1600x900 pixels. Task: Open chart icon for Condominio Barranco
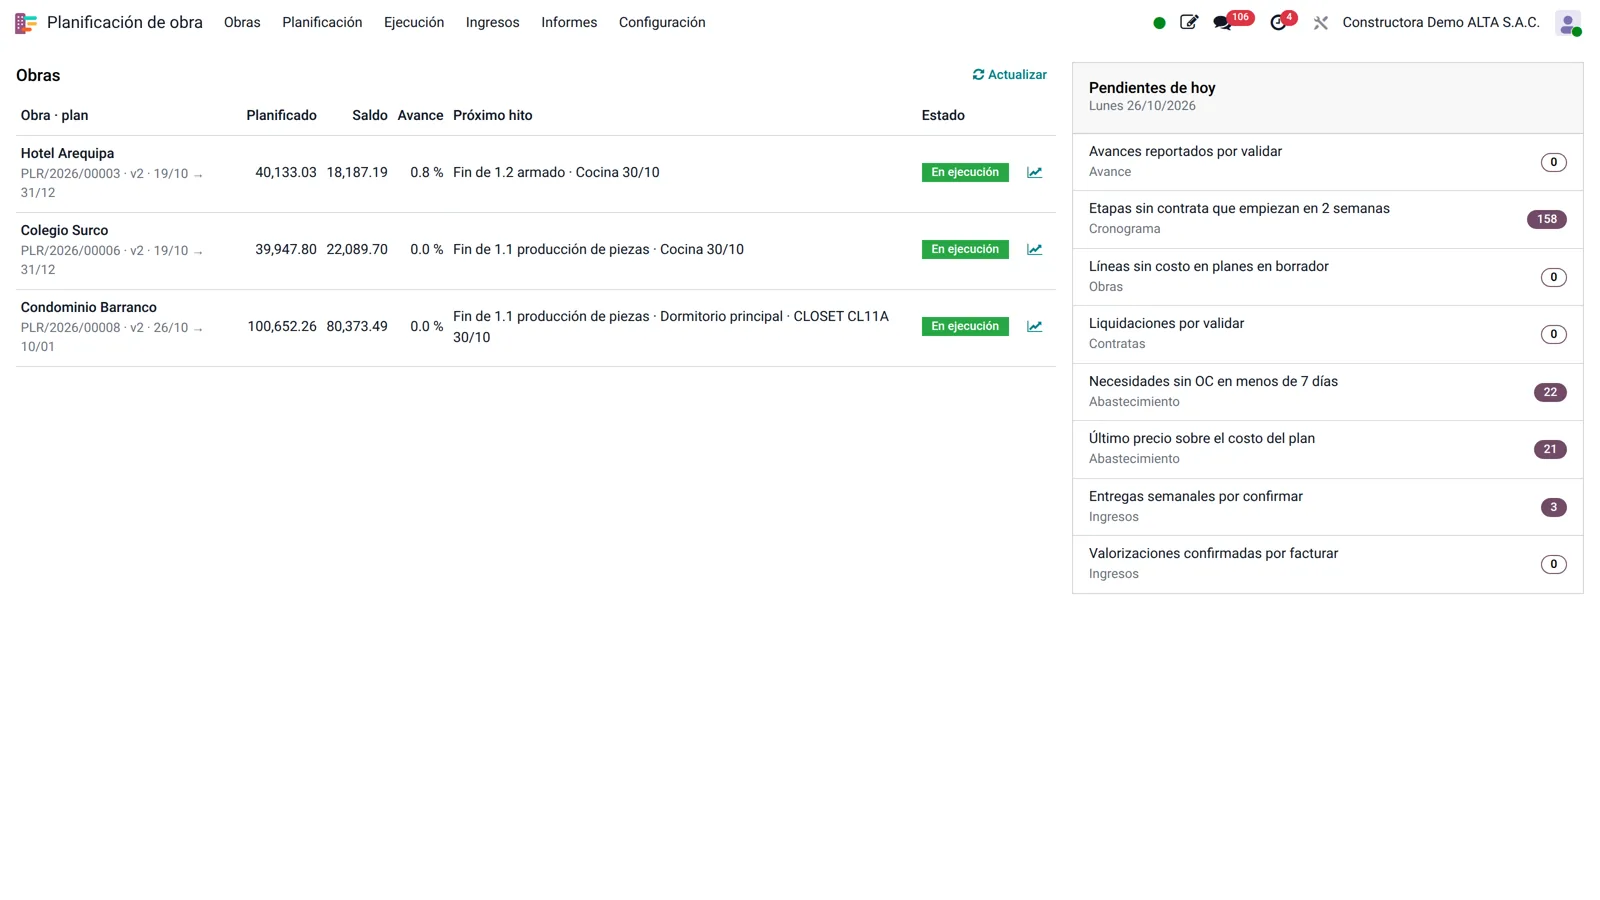(1035, 327)
